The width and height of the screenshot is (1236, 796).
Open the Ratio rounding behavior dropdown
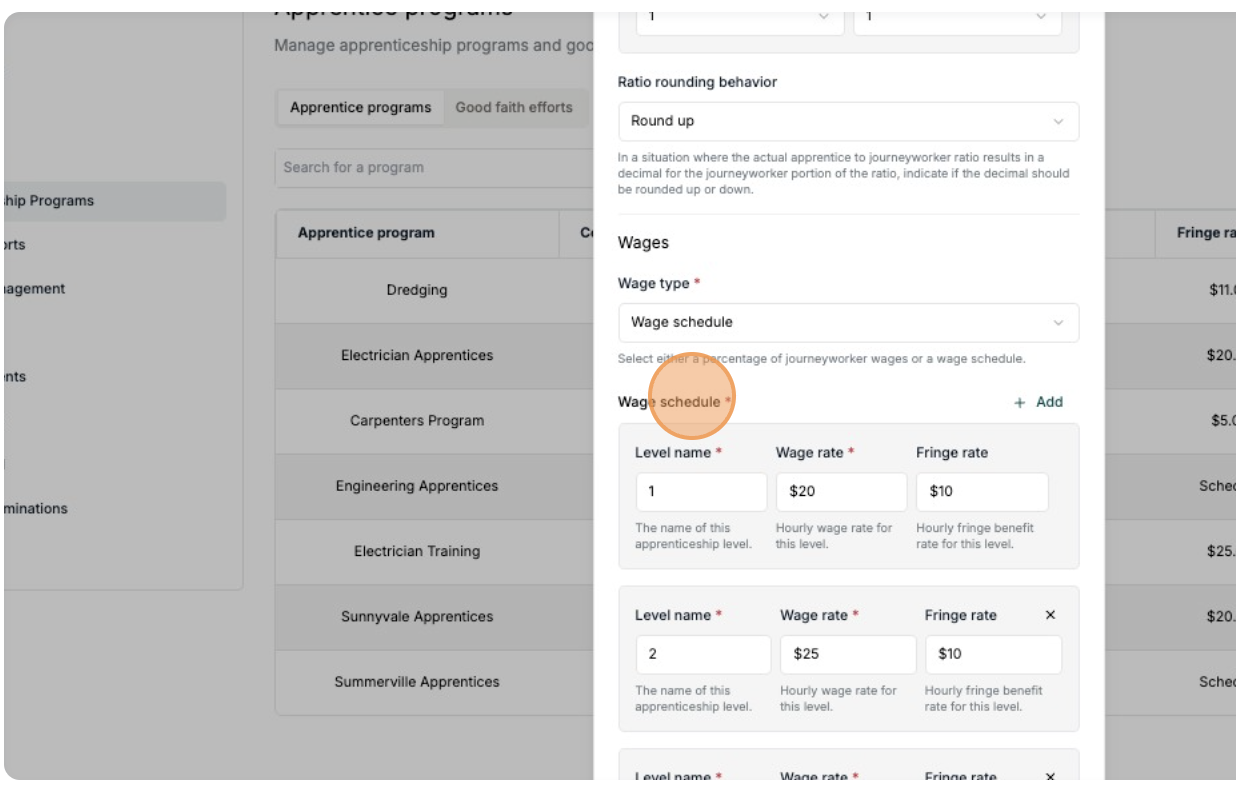coord(848,121)
